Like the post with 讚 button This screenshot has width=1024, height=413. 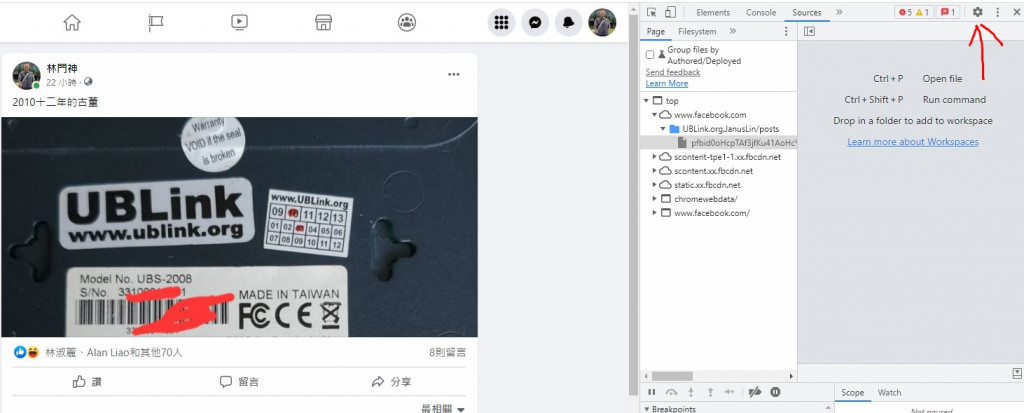88,382
